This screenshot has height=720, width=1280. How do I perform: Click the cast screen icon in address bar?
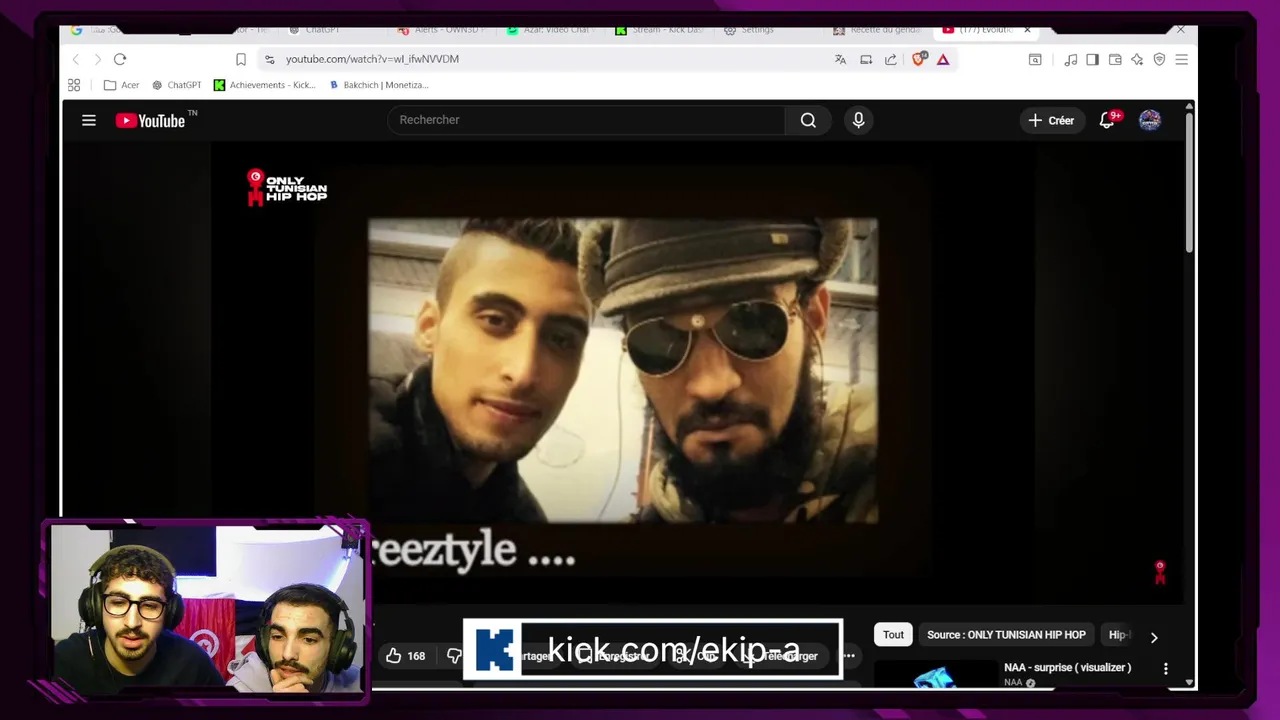866,59
